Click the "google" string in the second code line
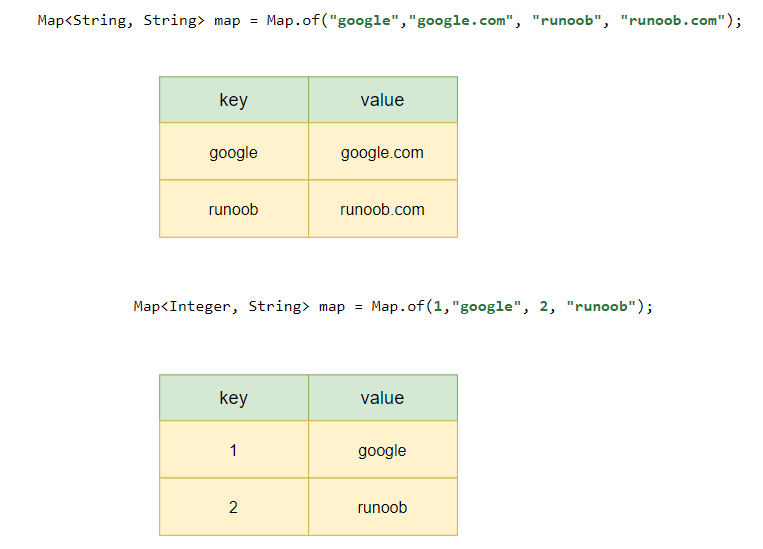The image size is (763, 549). [x=487, y=306]
